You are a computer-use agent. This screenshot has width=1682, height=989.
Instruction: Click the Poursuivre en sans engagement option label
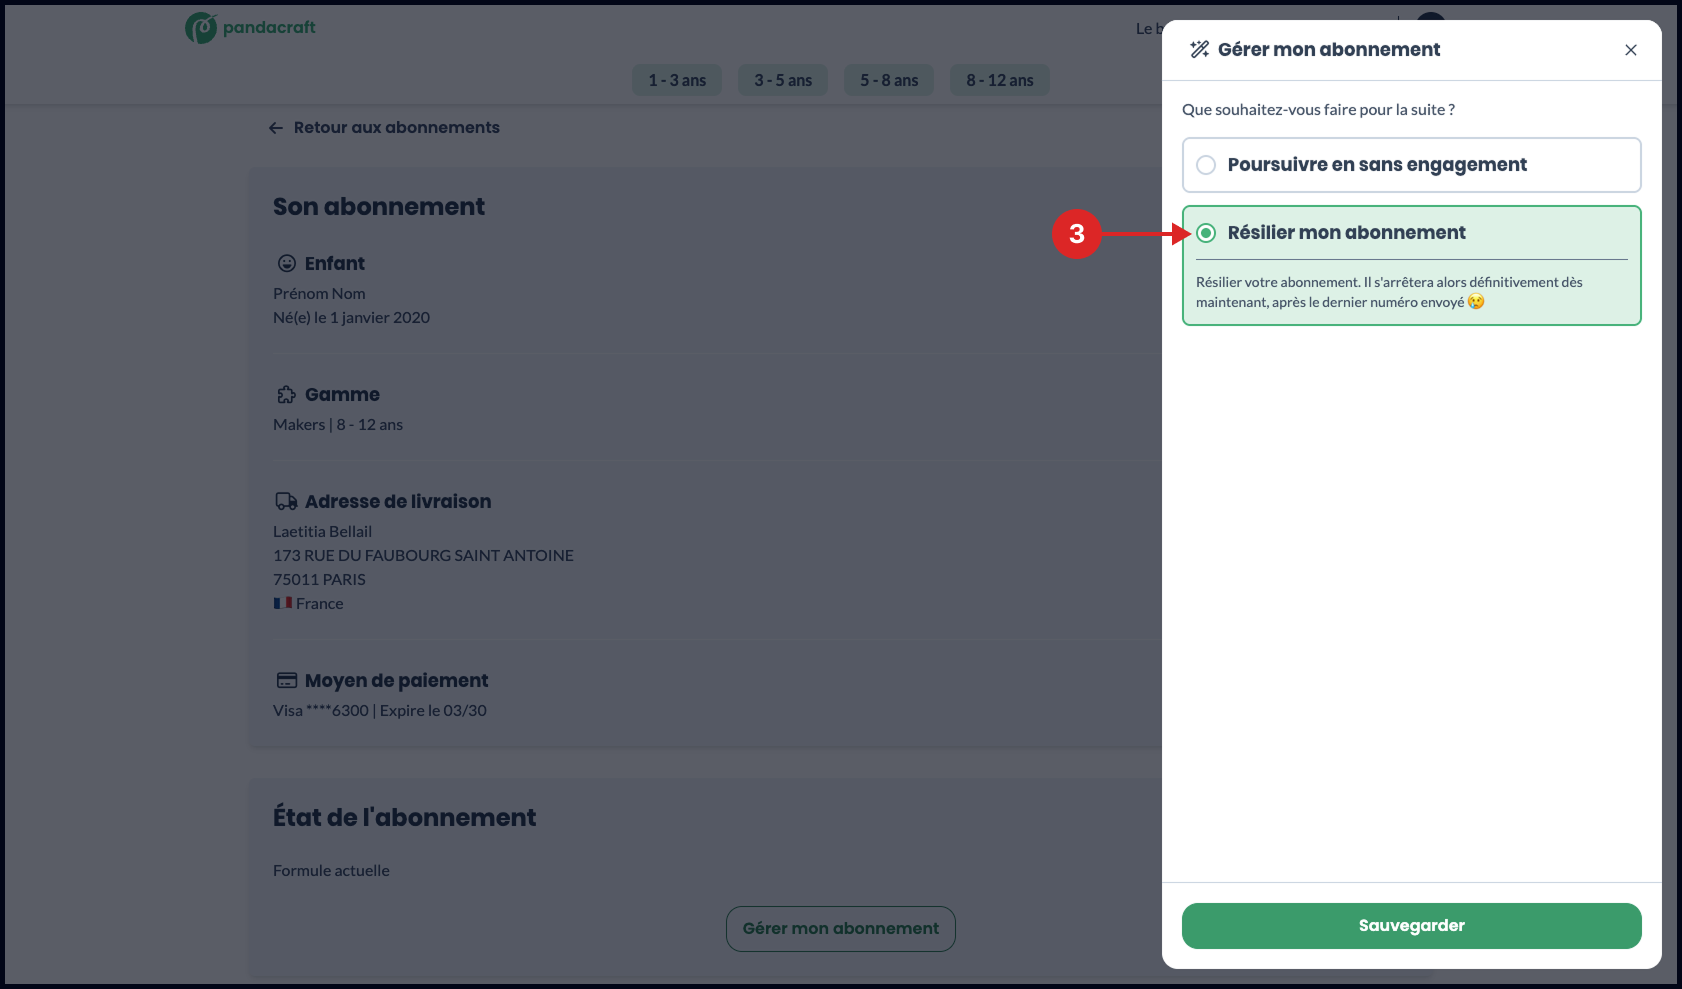(1377, 165)
